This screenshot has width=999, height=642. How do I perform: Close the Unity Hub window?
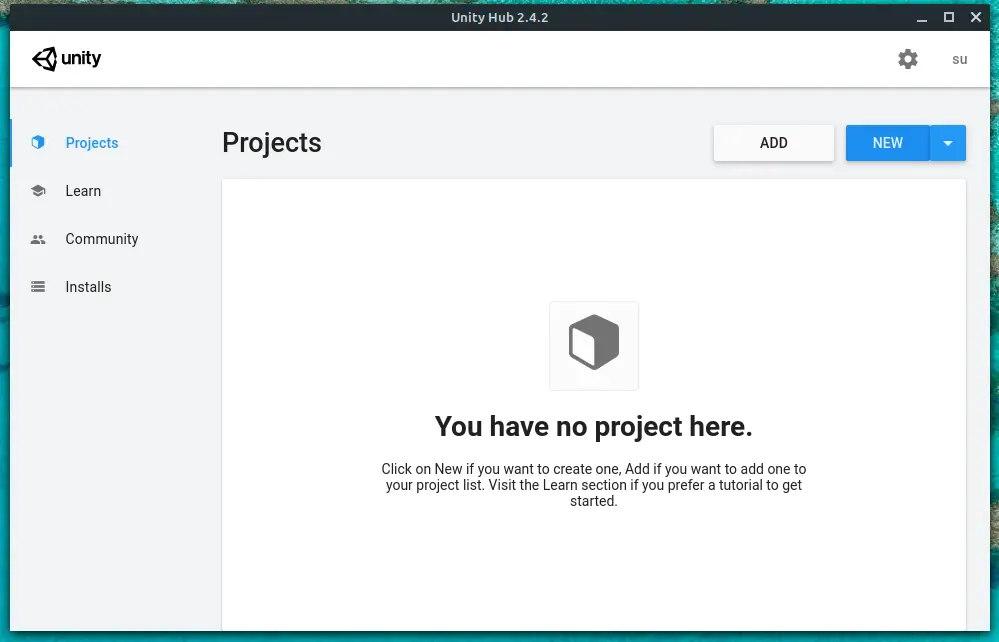(975, 17)
